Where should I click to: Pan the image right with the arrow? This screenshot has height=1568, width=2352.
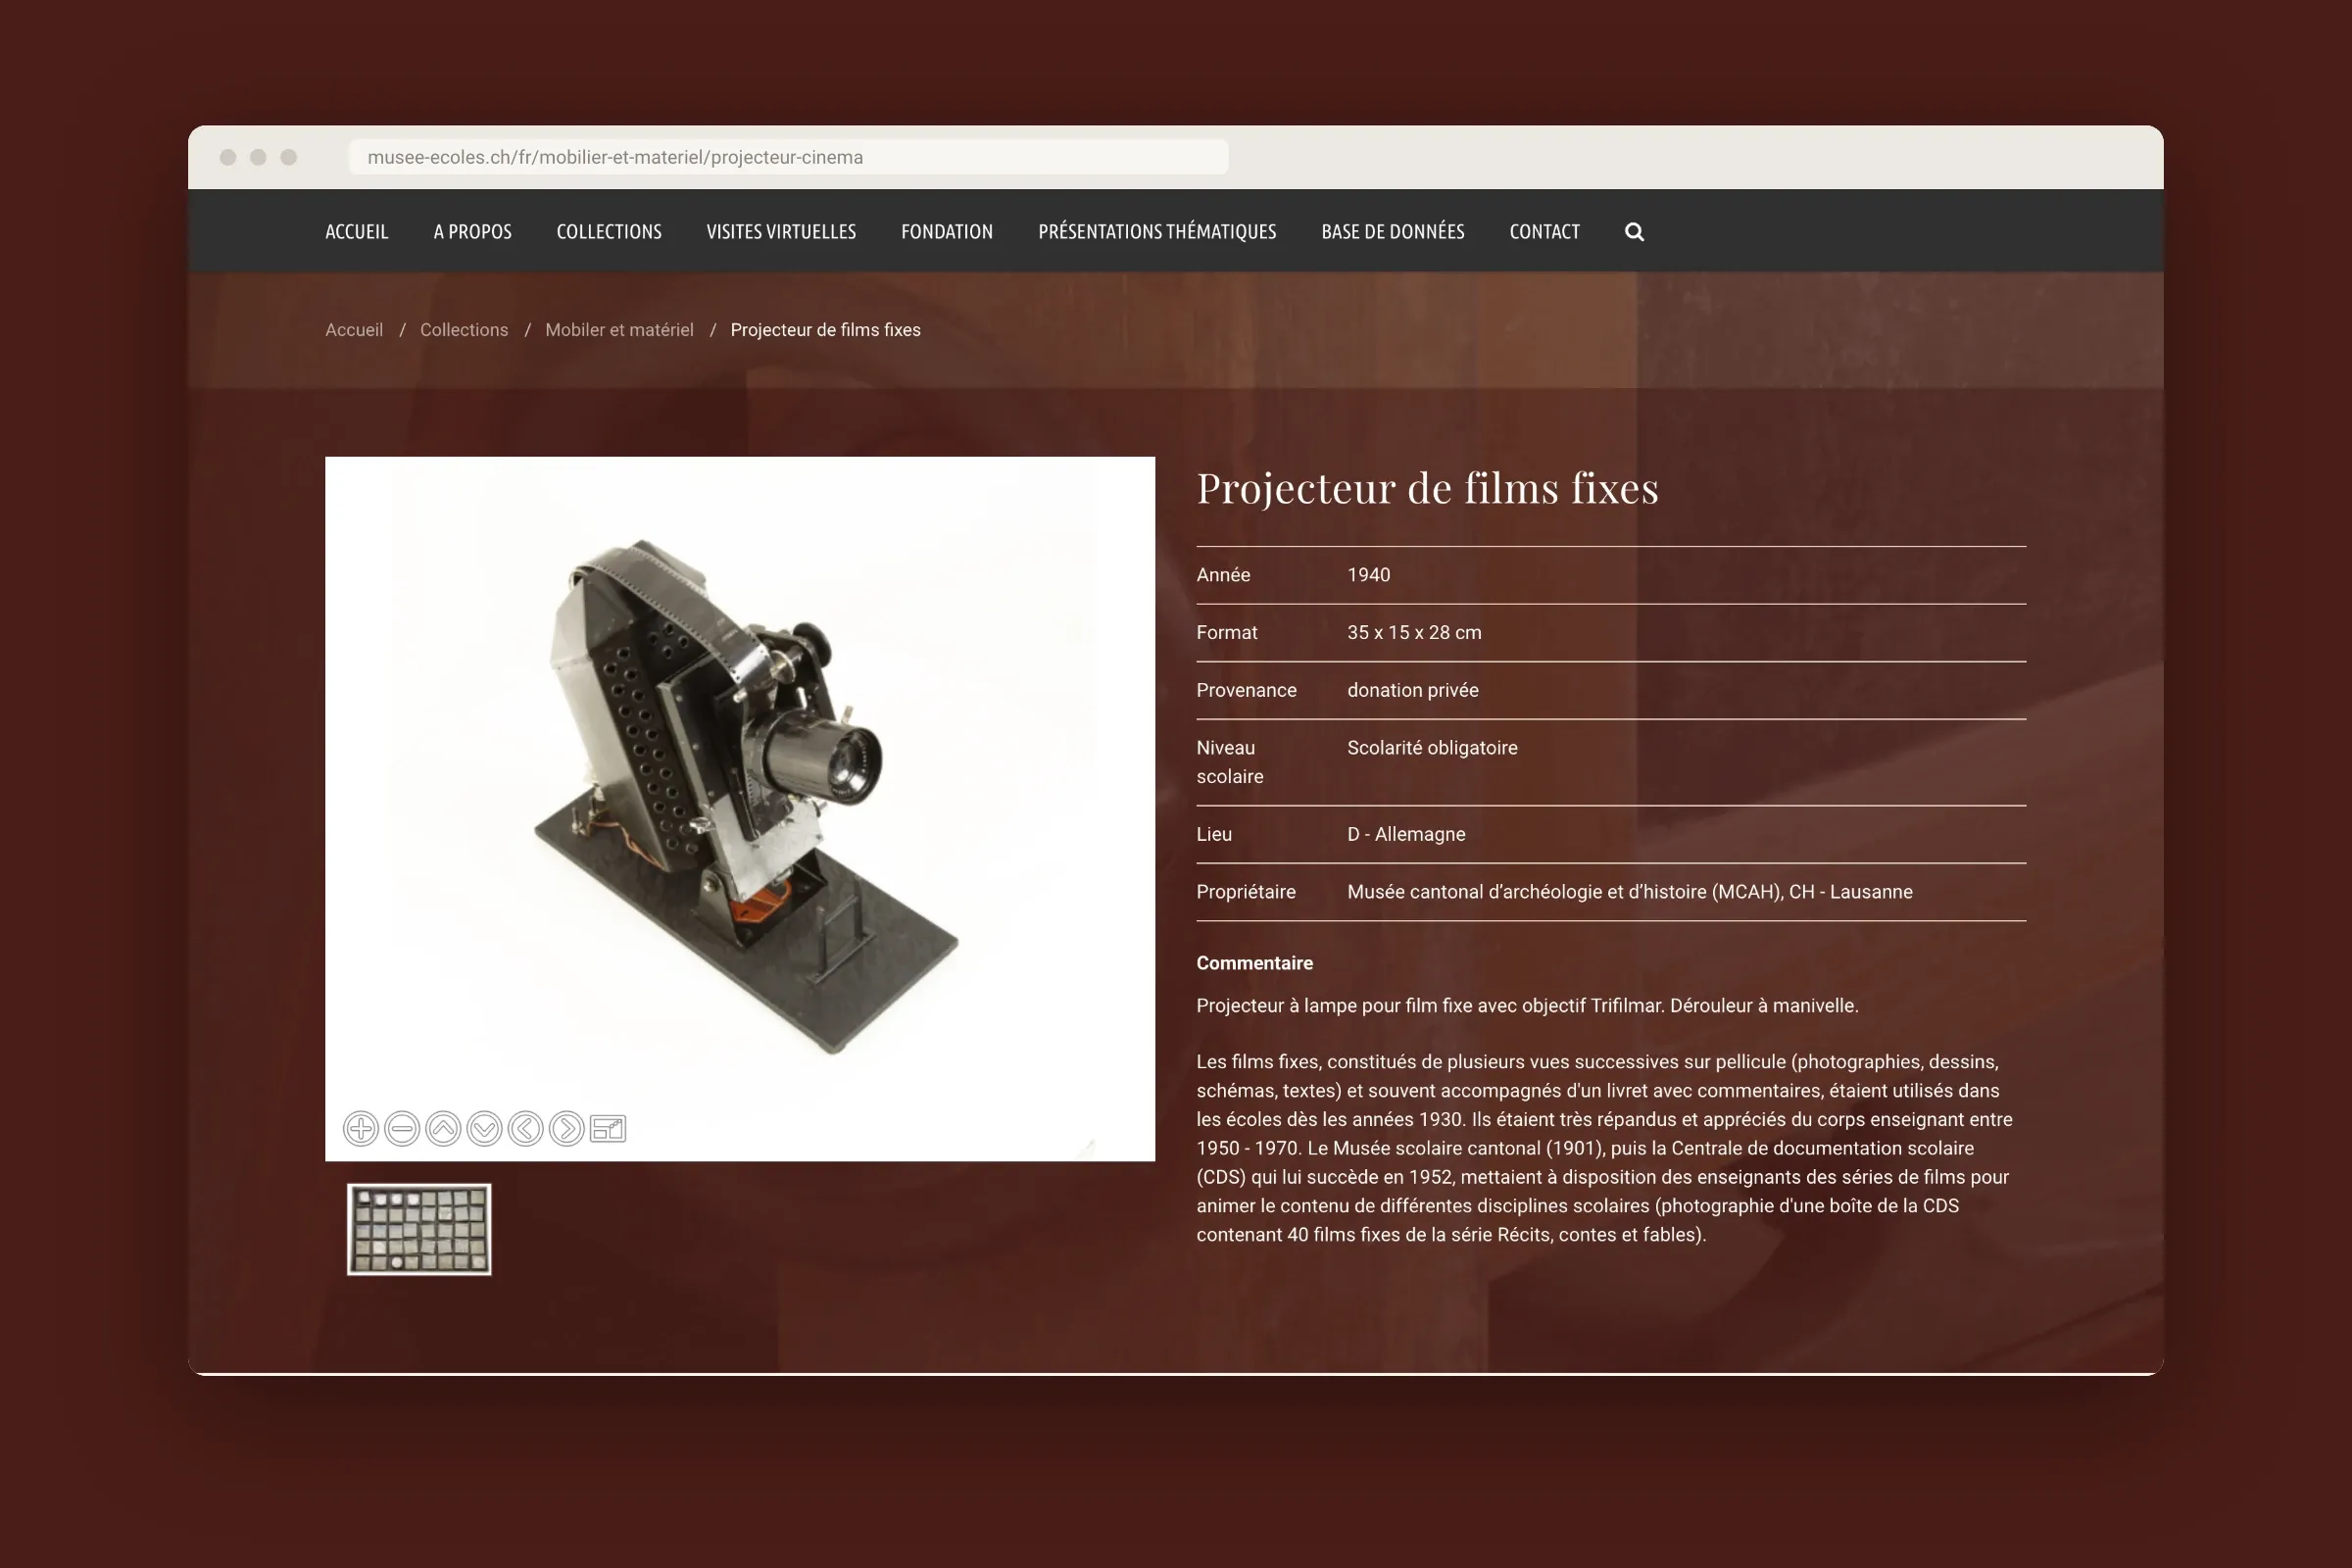566,1129
